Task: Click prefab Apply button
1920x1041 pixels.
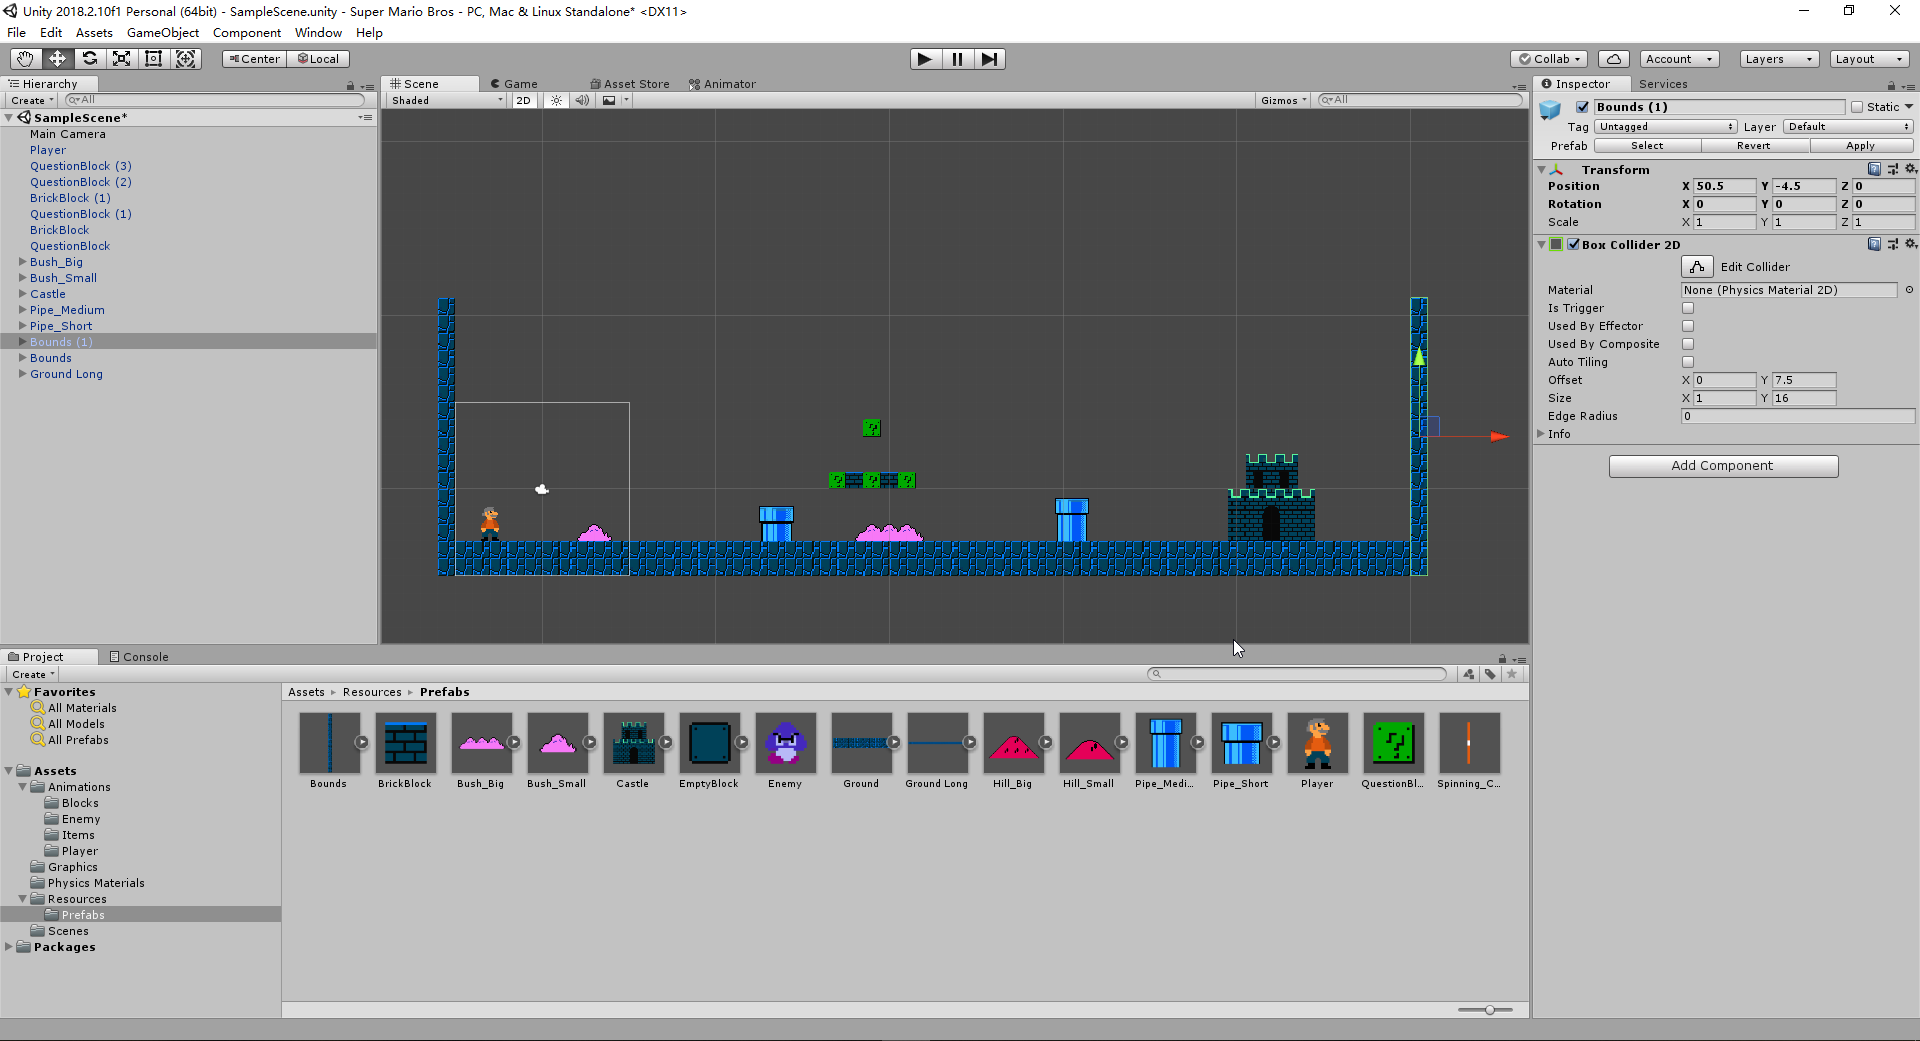Action: tap(1861, 146)
